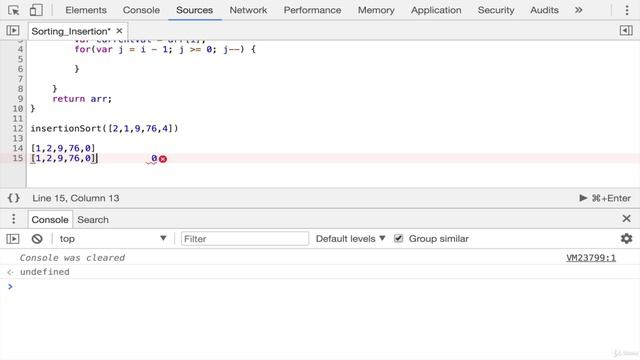The image size is (640, 360).
Task: Open console settings gear
Action: point(627,239)
